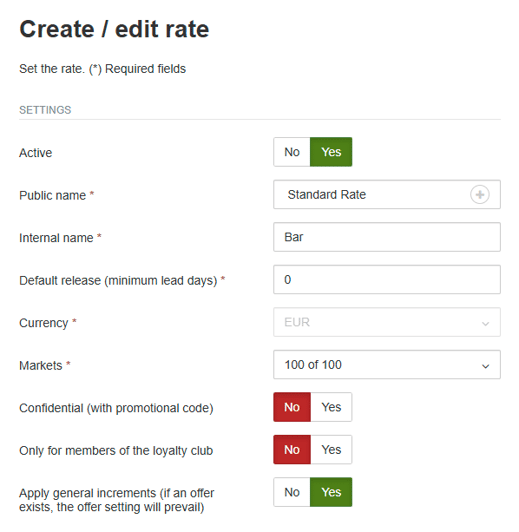Select Yes for Apply general increments
Screen dimensions: 519x532
(x=331, y=492)
